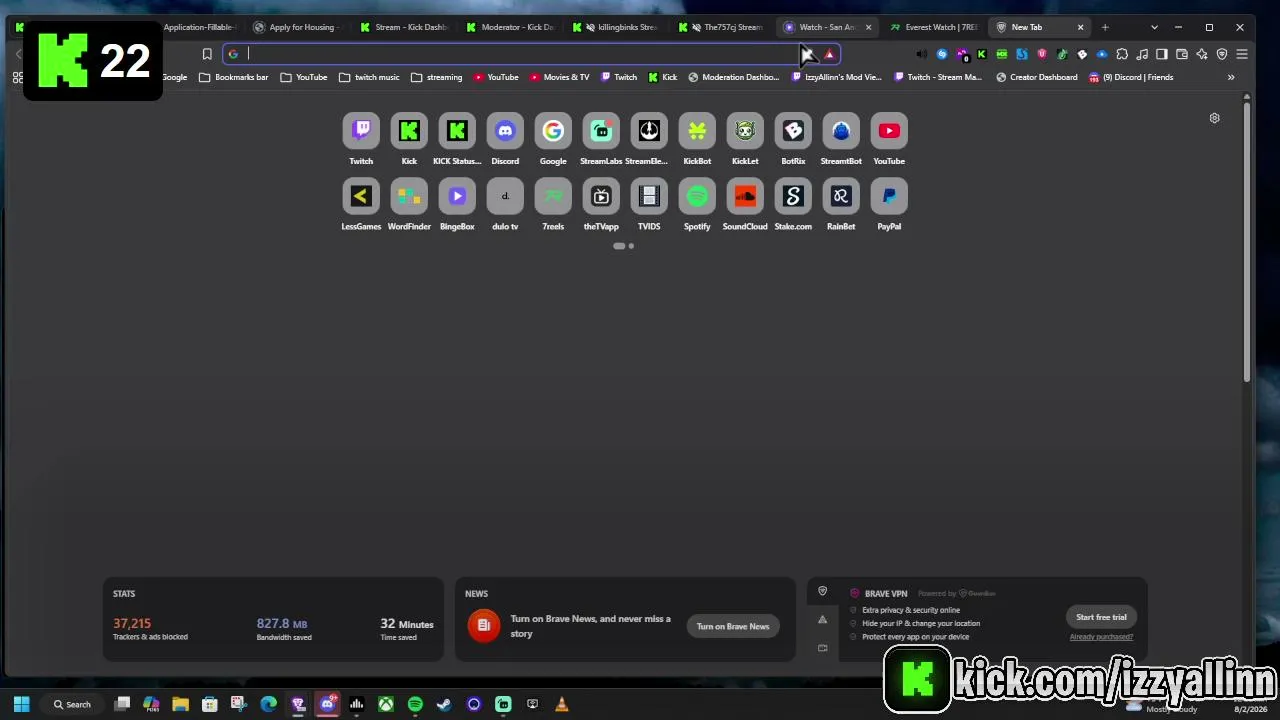Open the Brave VPN shield toolbar icon
1280x720 pixels.
[1222, 54]
